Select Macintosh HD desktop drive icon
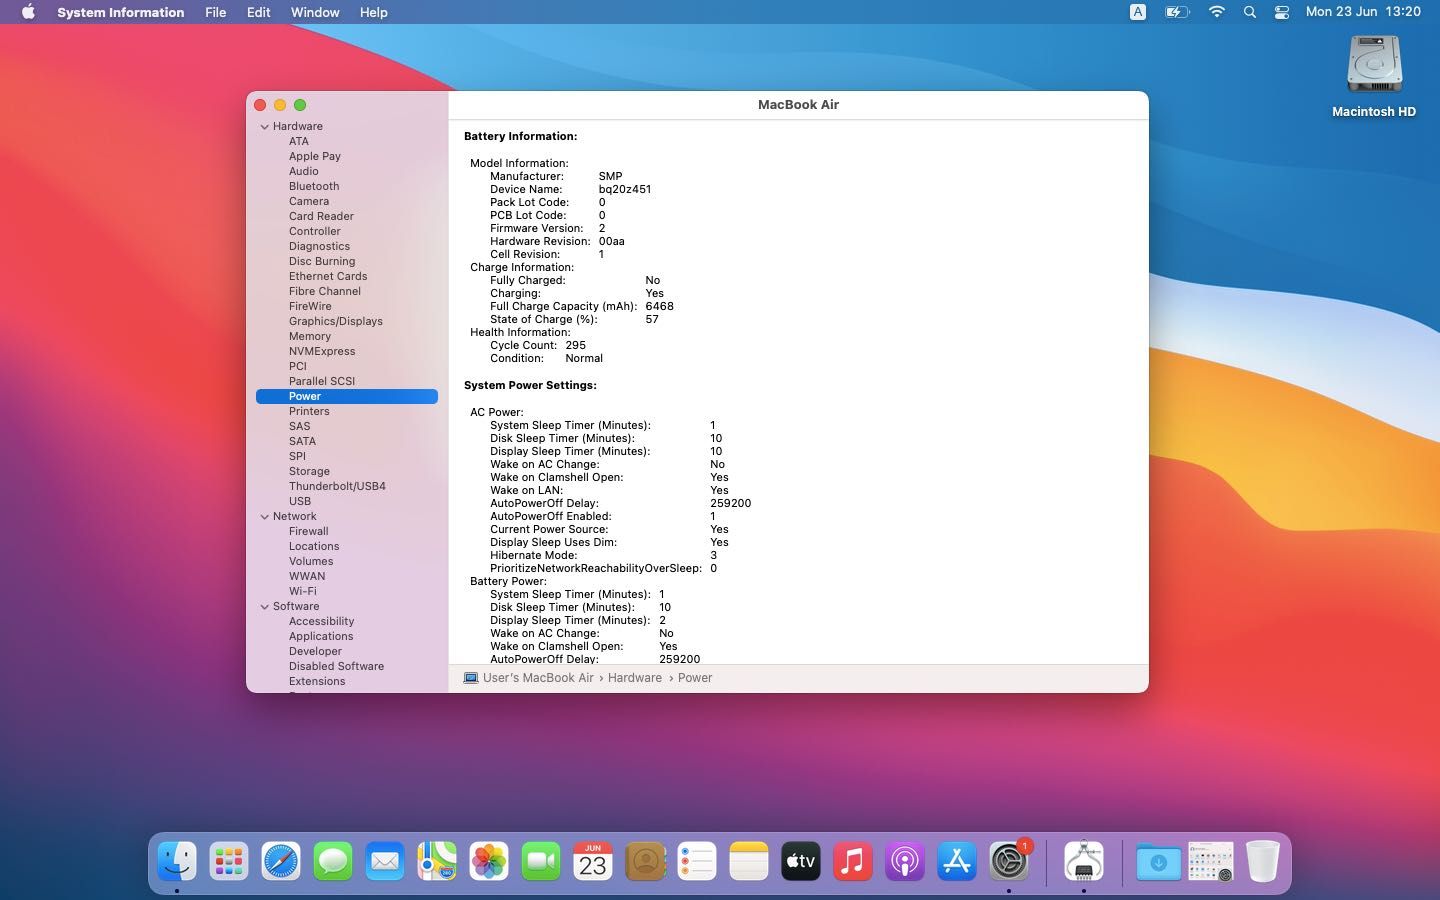 point(1374,66)
